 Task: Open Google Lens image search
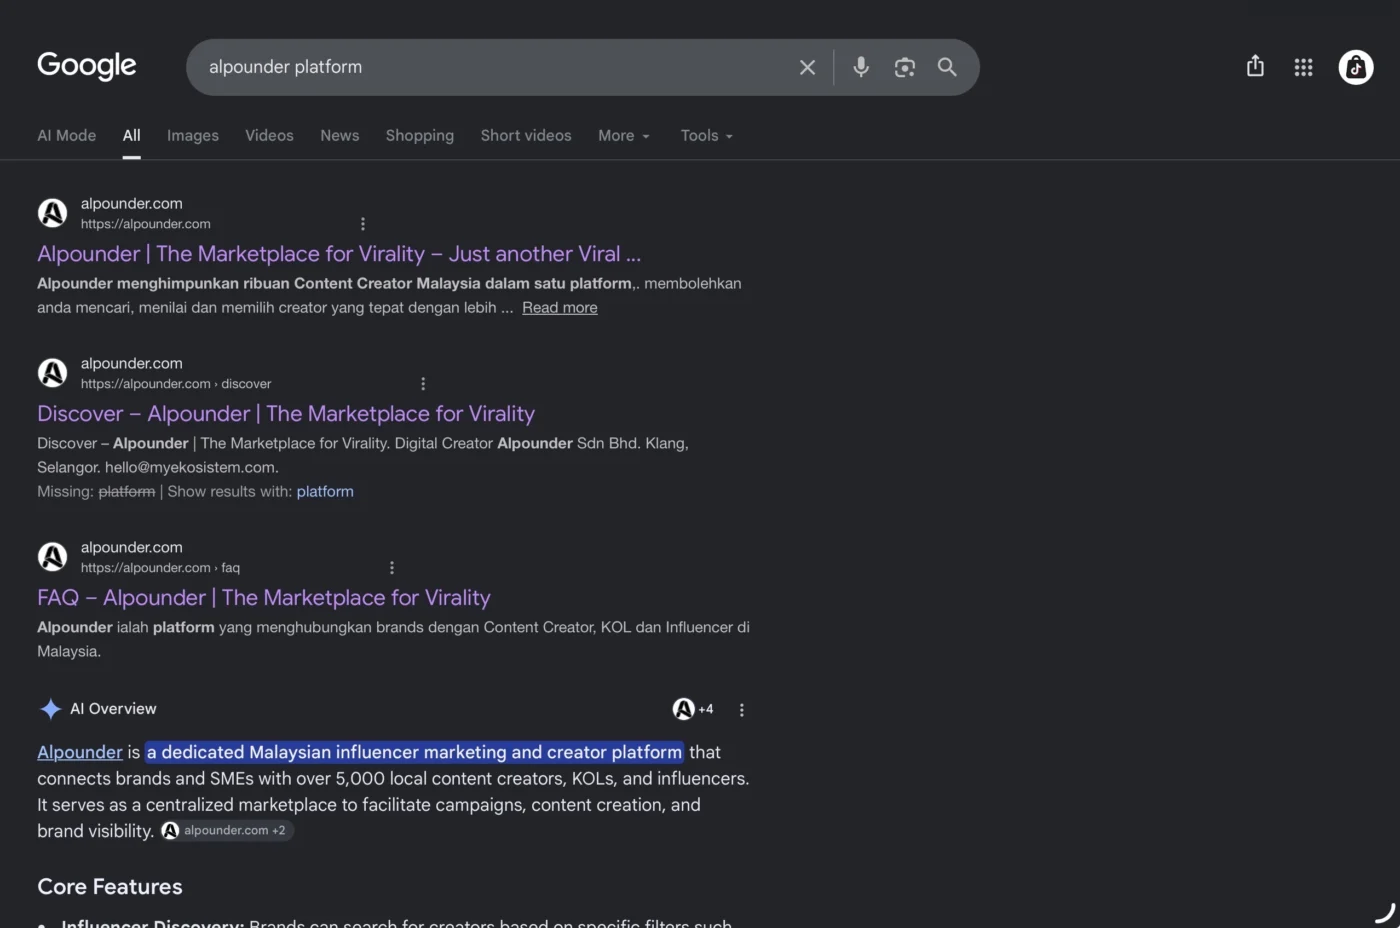click(x=905, y=67)
